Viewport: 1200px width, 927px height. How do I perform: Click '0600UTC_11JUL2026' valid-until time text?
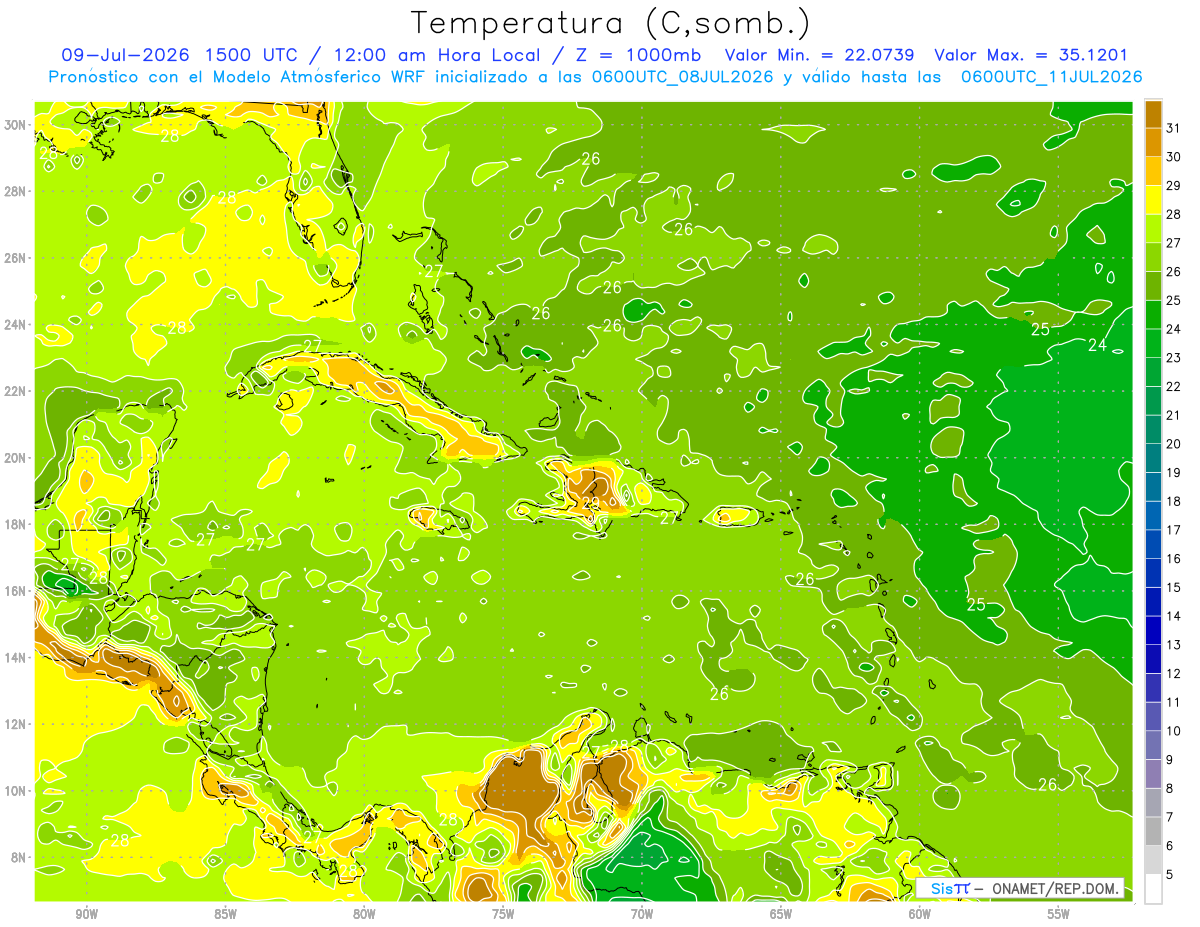1051,76
